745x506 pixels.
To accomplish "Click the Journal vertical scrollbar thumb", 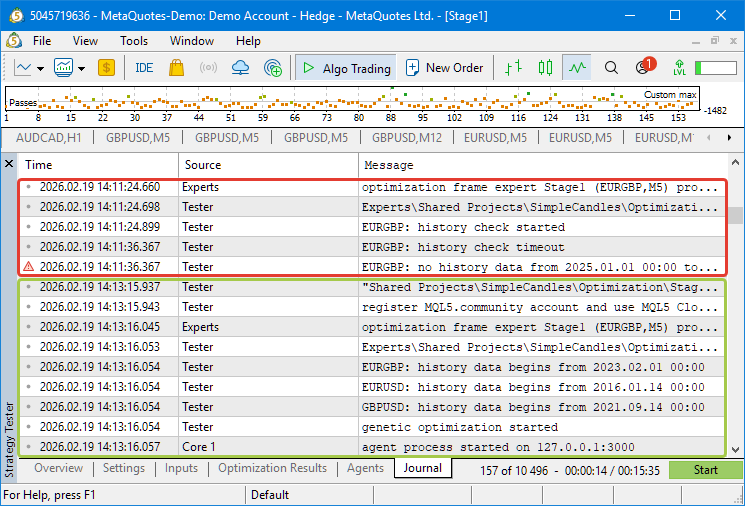I will (x=735, y=215).
